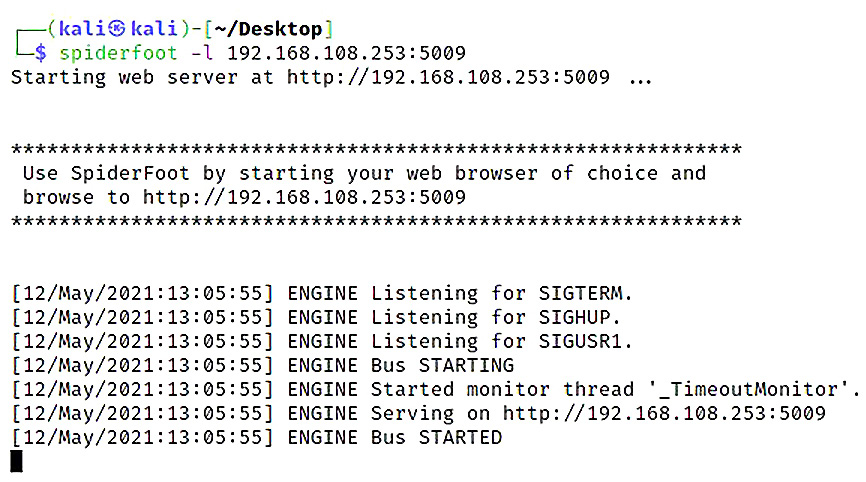This screenshot has height=482, width=866.
Task: Click the terminal block cursor
Action: (16, 461)
